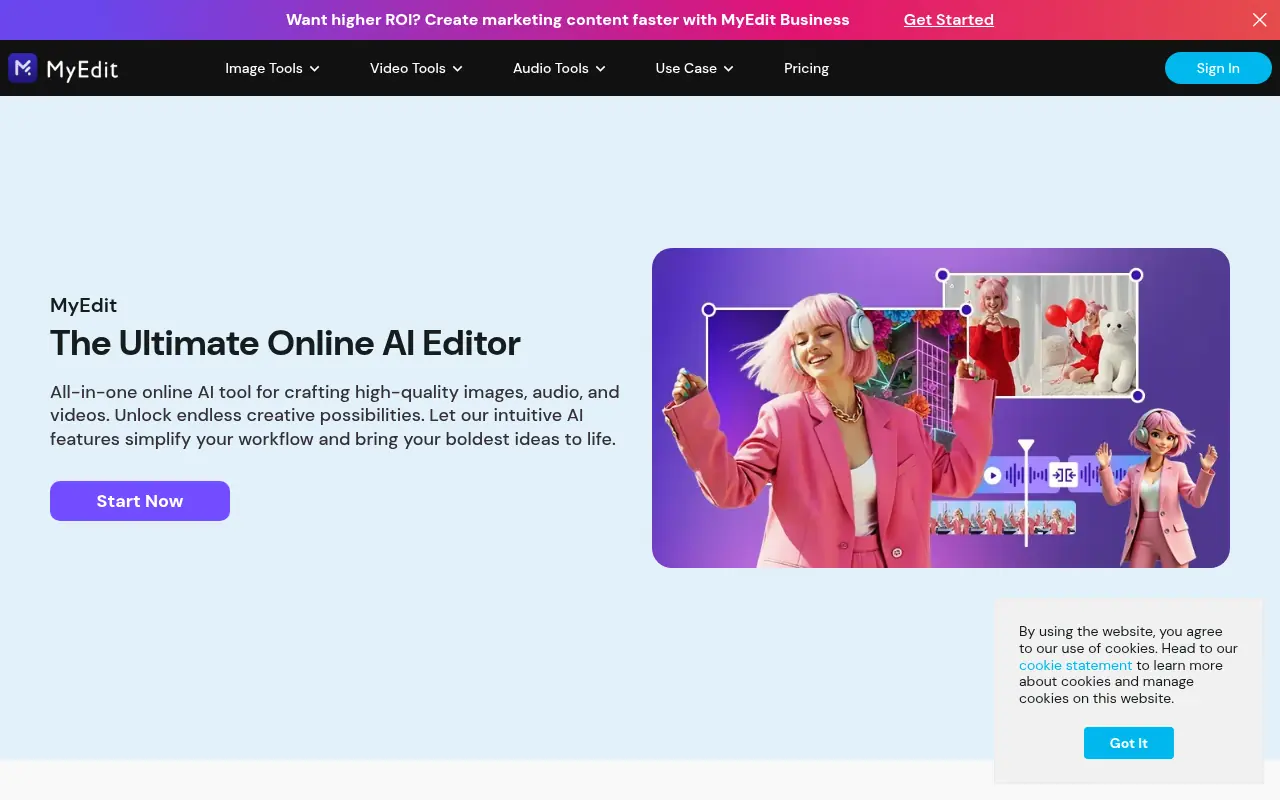This screenshot has height=800, width=1280.
Task: Click the hero illustration of pink-haired woman
Action: [941, 408]
